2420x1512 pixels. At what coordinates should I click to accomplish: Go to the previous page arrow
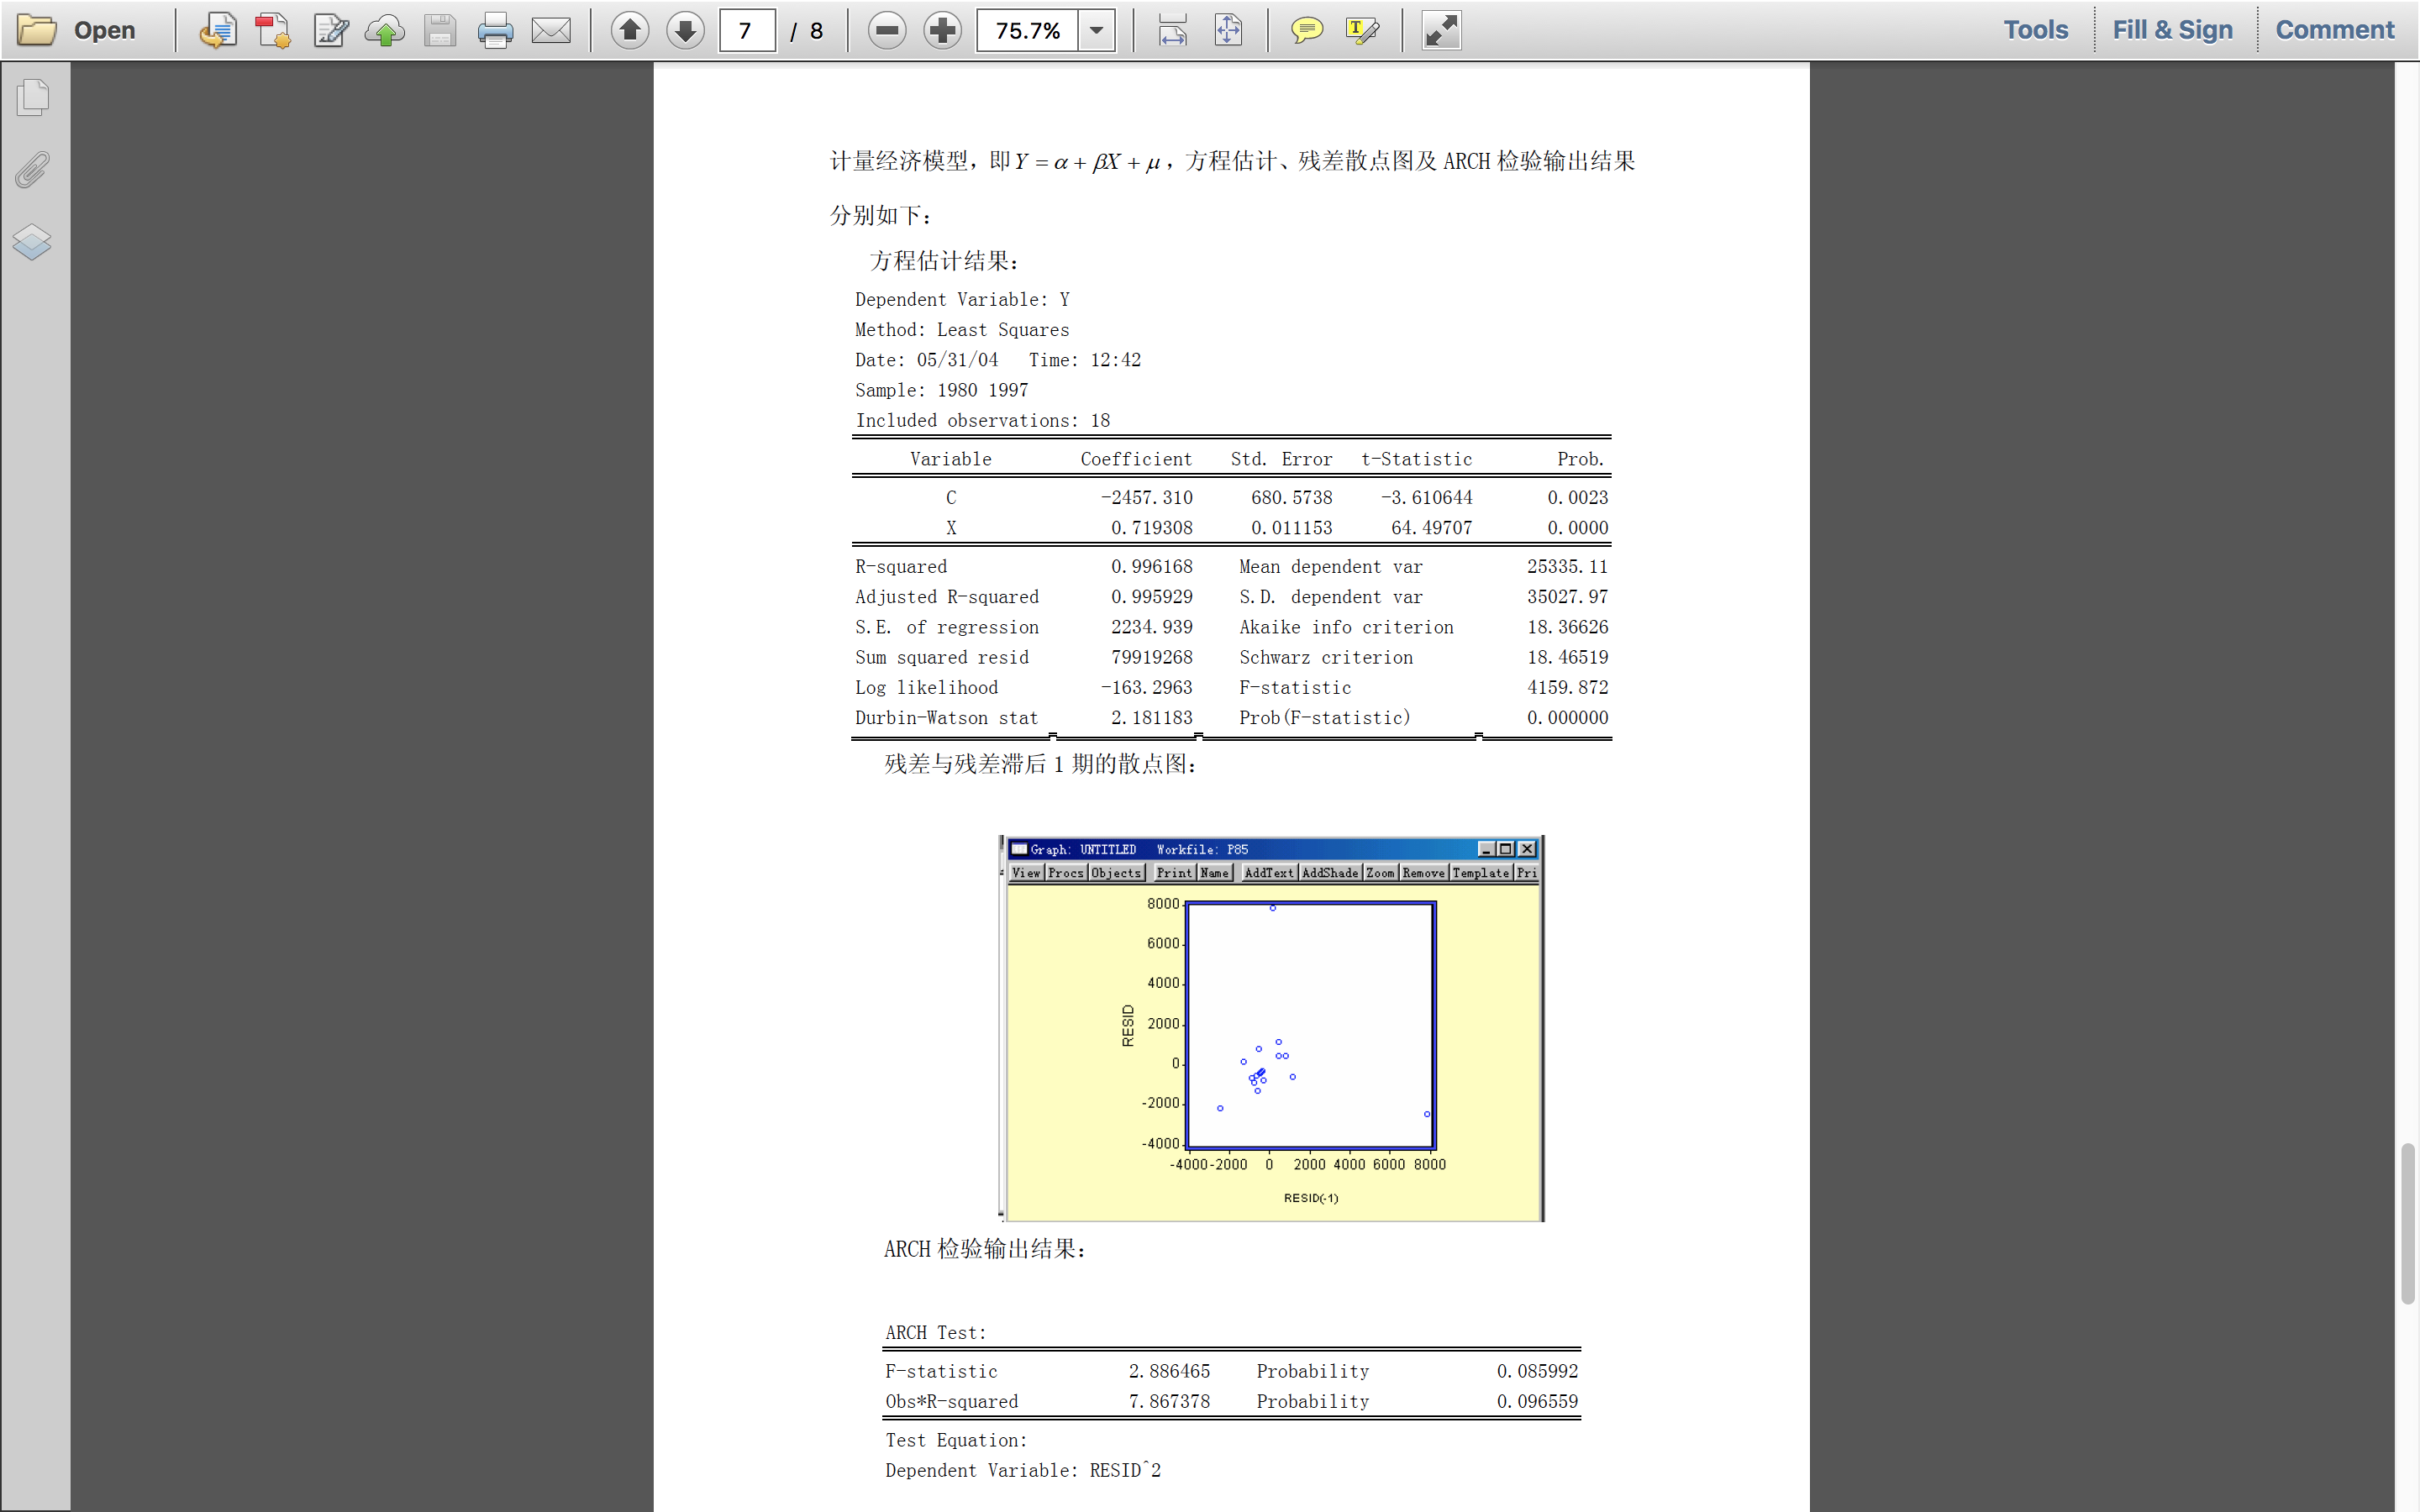630,30
